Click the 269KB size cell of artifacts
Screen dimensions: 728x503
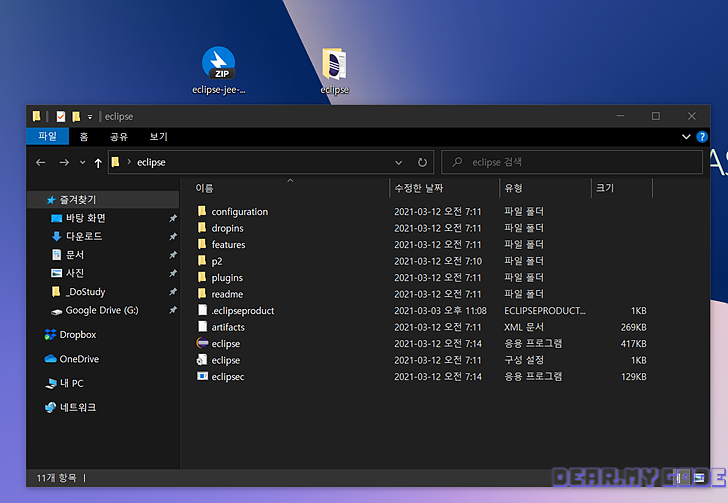(633, 327)
